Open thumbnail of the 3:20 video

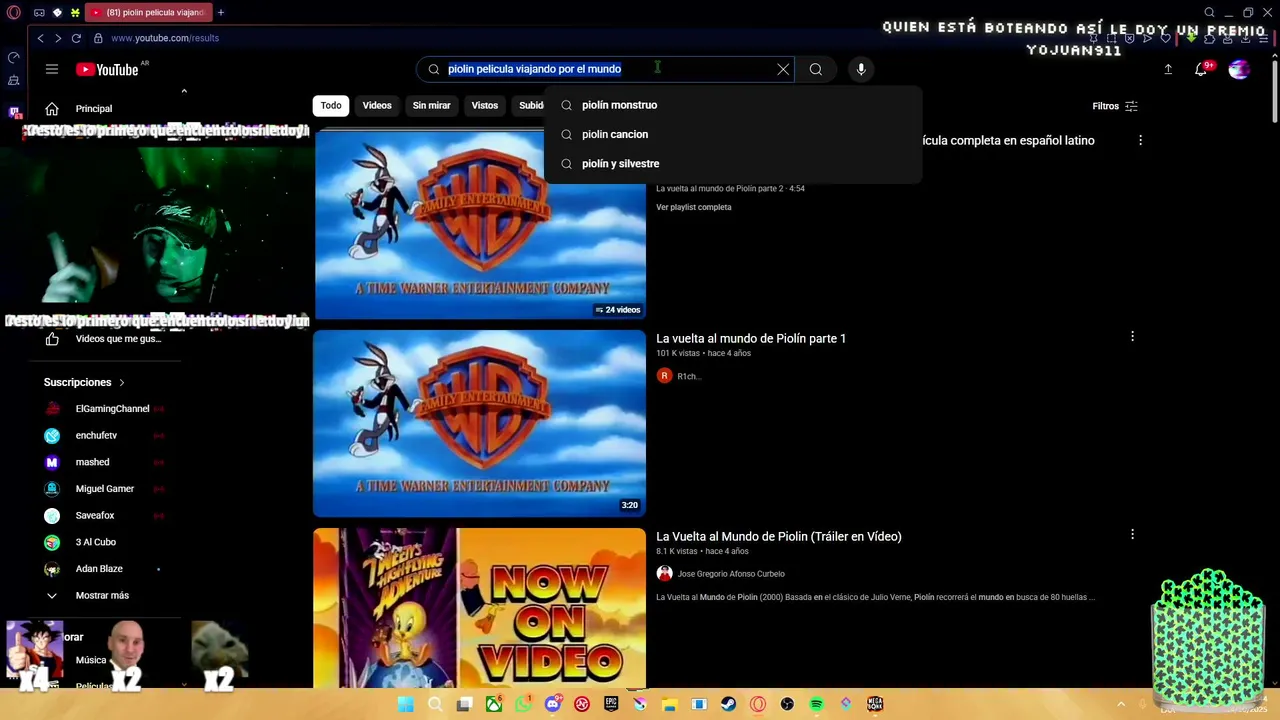point(479,423)
